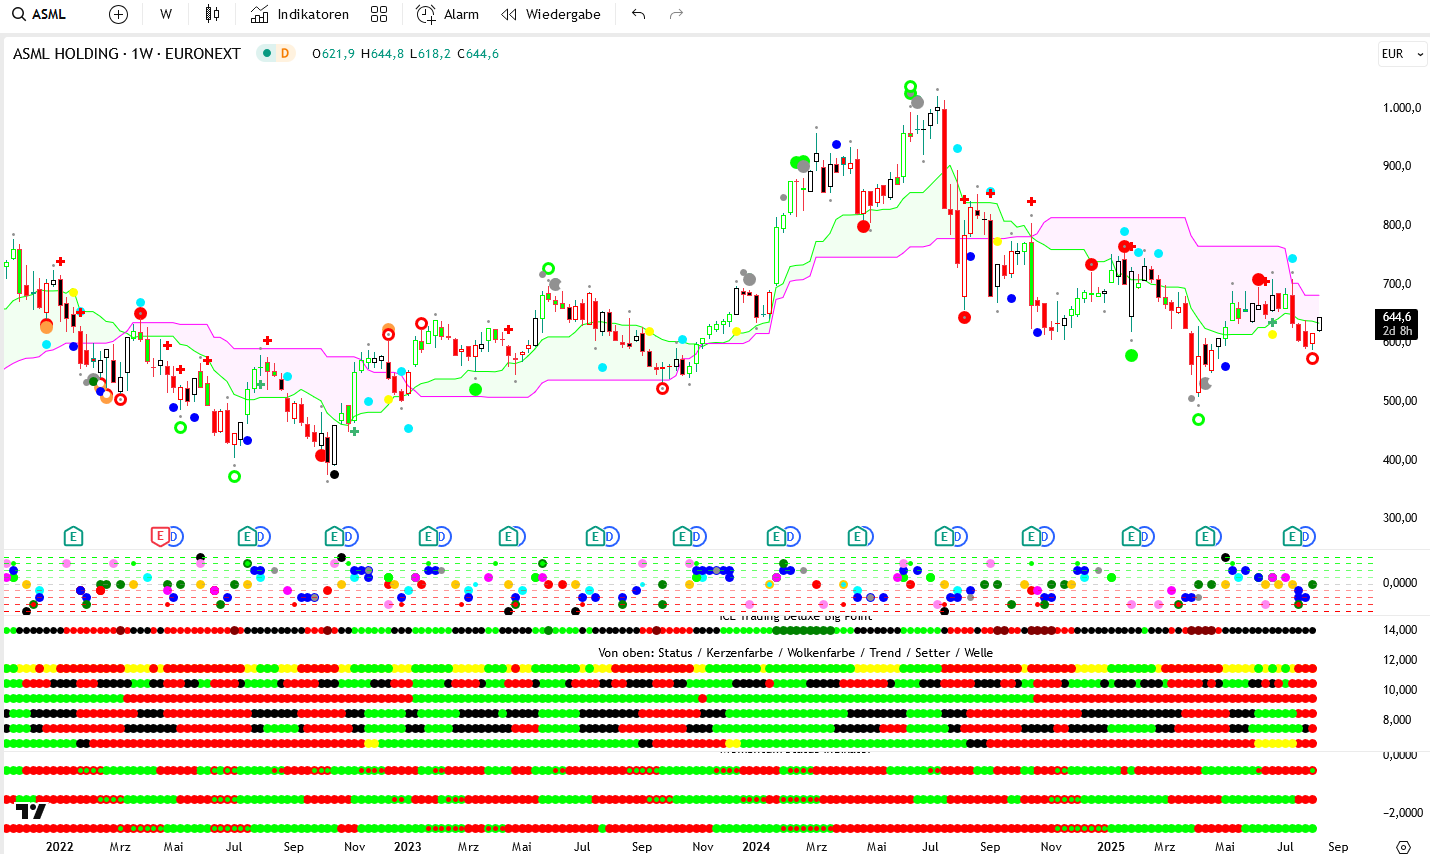
Task: Click the TradingView logo in the chart corner
Action: coord(30,811)
